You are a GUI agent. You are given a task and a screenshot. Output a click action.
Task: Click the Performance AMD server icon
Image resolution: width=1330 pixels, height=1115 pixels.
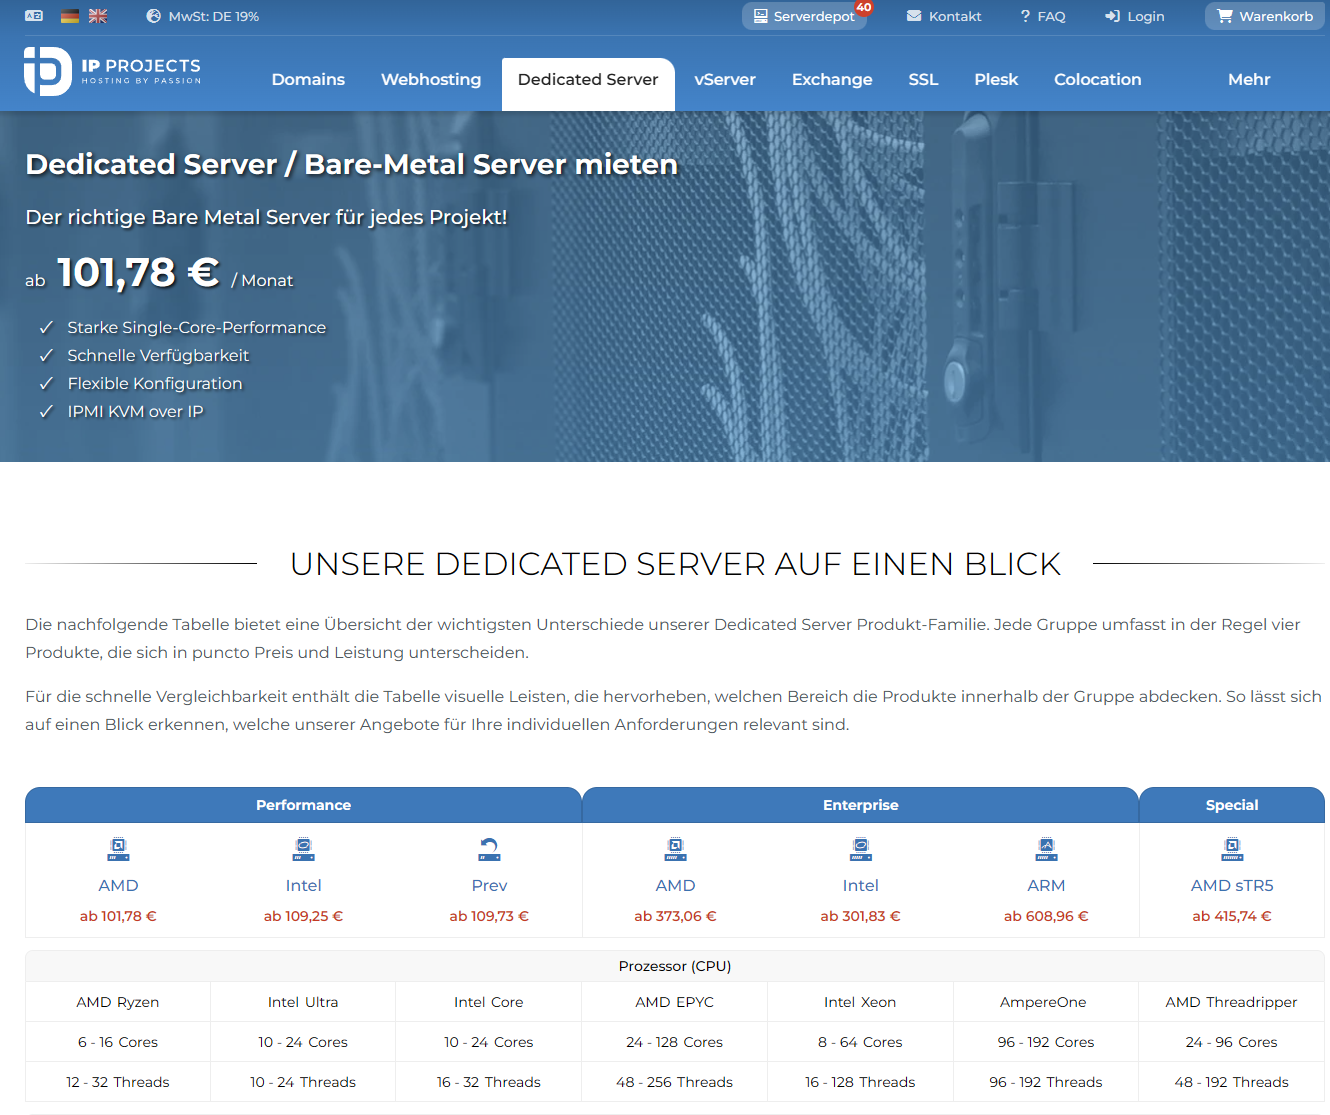(x=118, y=850)
